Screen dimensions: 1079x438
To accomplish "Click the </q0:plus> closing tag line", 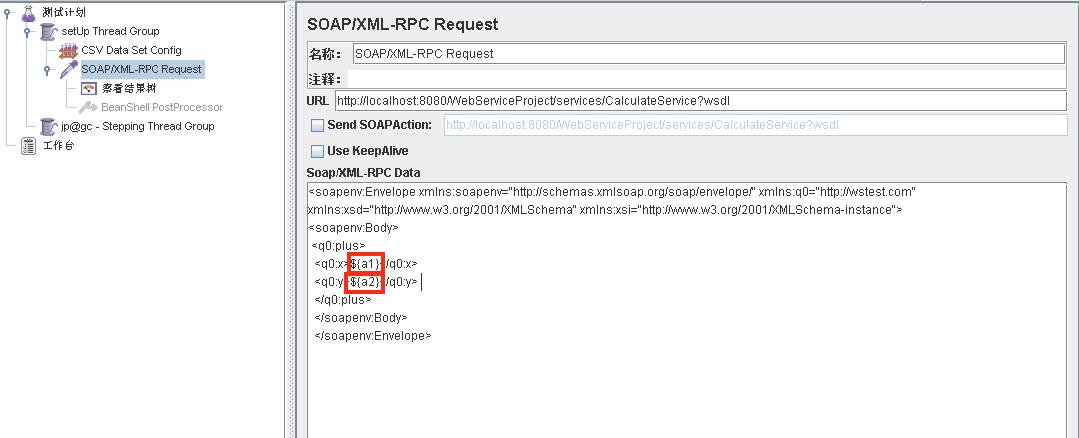I will (343, 300).
